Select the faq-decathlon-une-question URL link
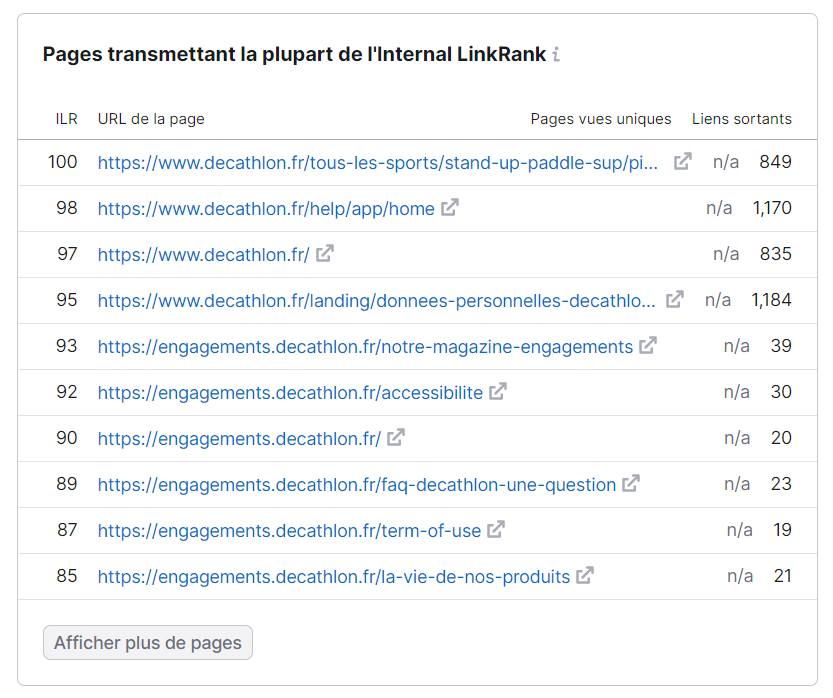 click(x=355, y=484)
